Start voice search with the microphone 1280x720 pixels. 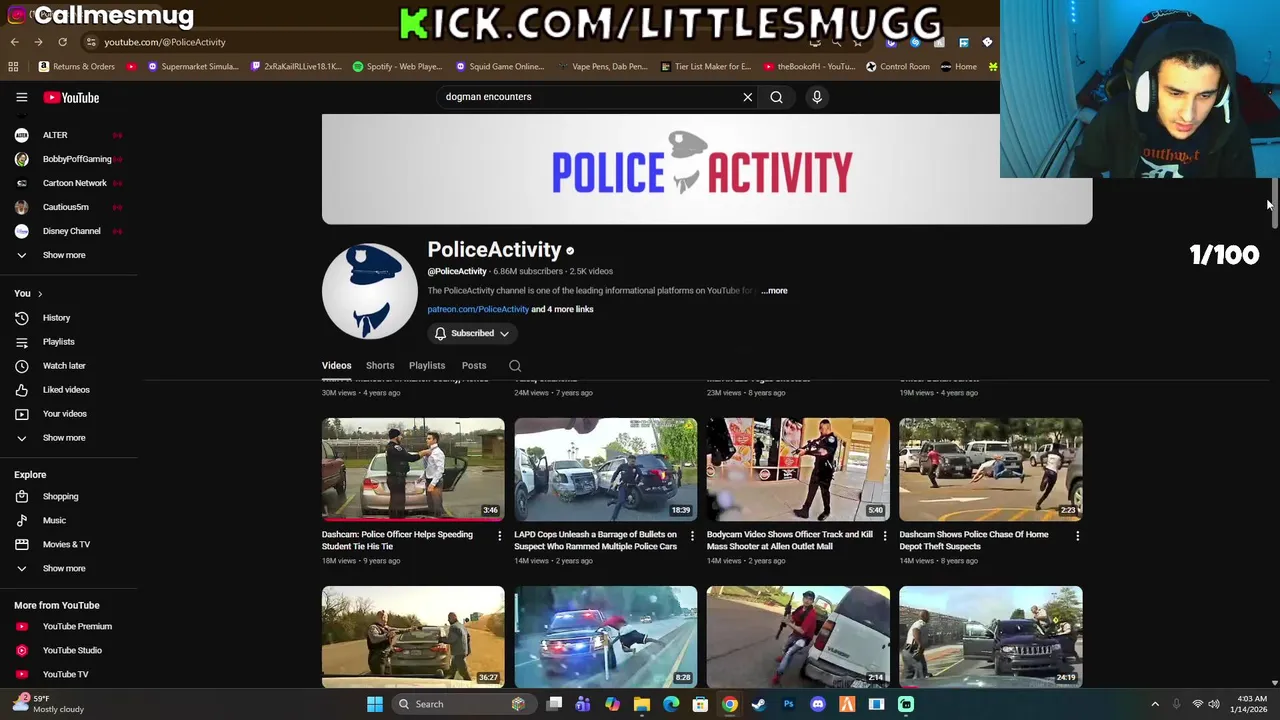point(817,97)
